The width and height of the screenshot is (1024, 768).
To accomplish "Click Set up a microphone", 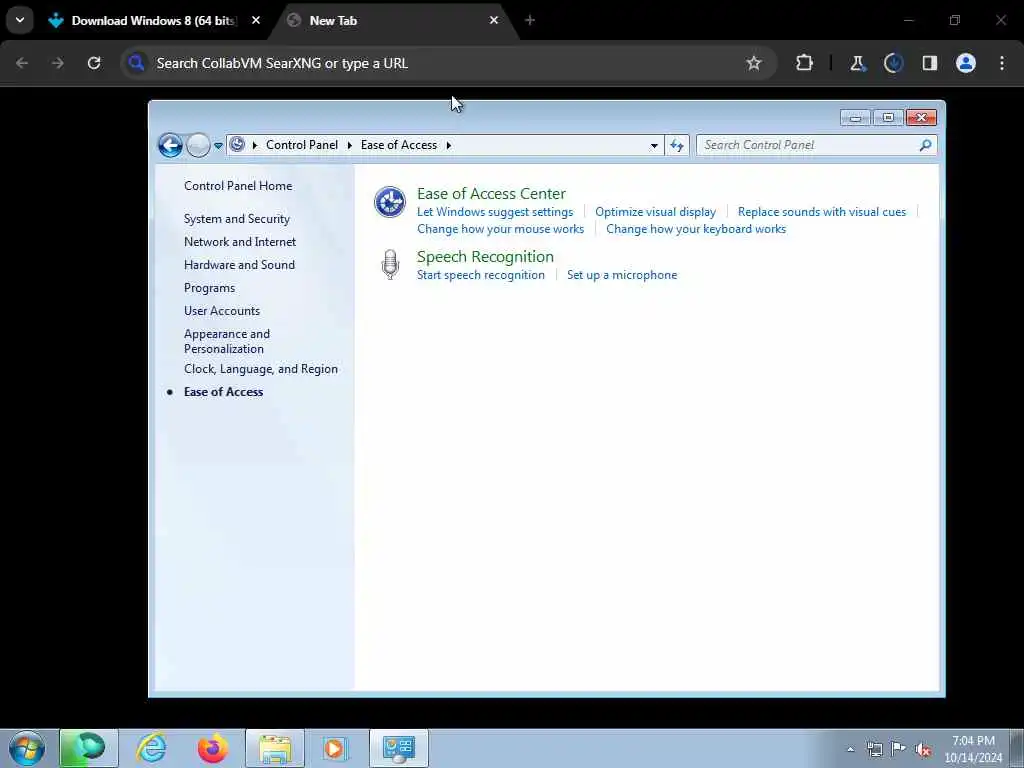I will pyautogui.click(x=622, y=275).
